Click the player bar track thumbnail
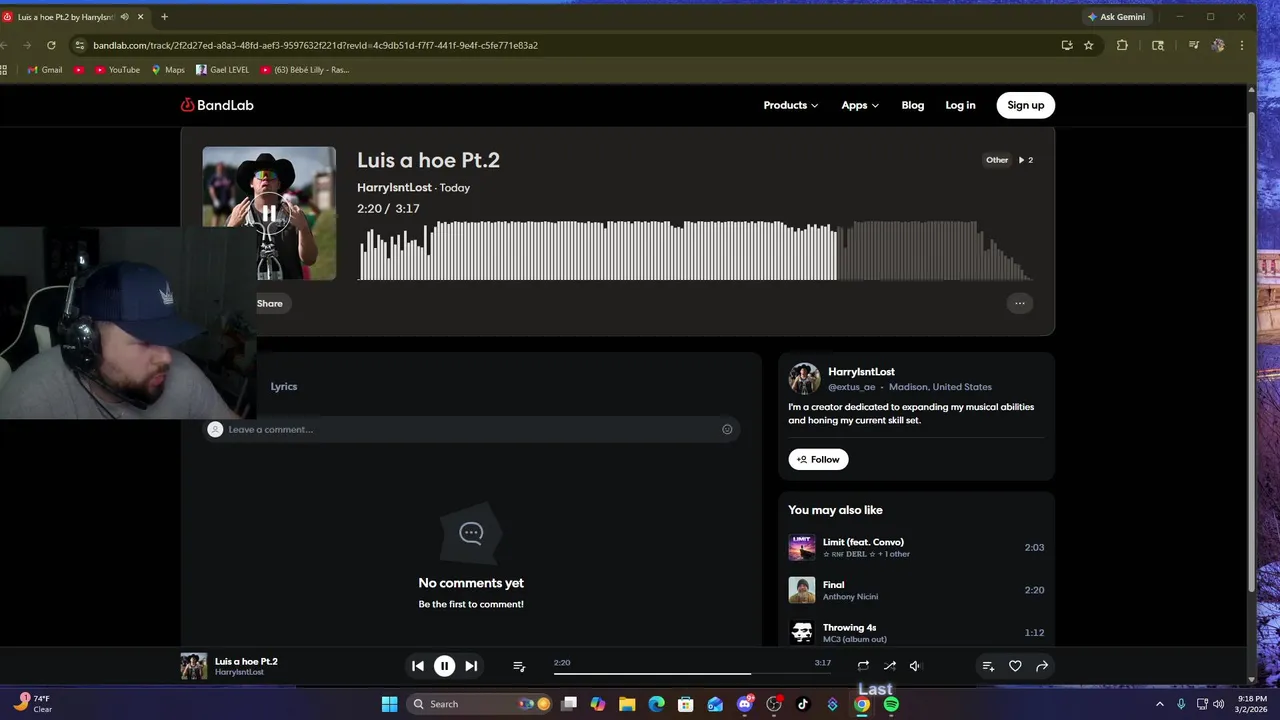This screenshot has width=1280, height=720. pyautogui.click(x=193, y=666)
